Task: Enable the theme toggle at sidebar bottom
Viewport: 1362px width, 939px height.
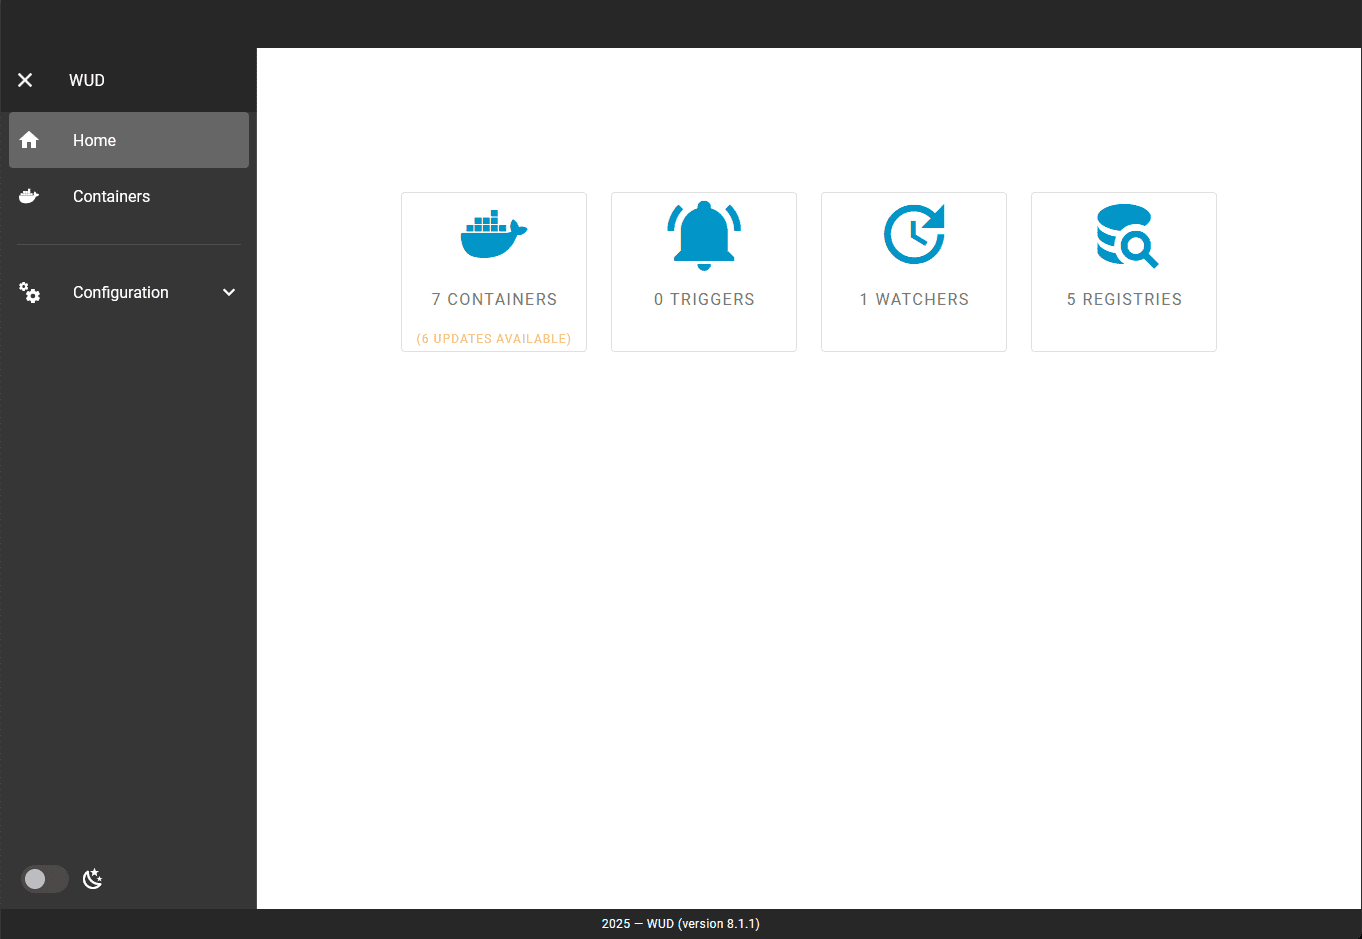Action: click(x=44, y=879)
